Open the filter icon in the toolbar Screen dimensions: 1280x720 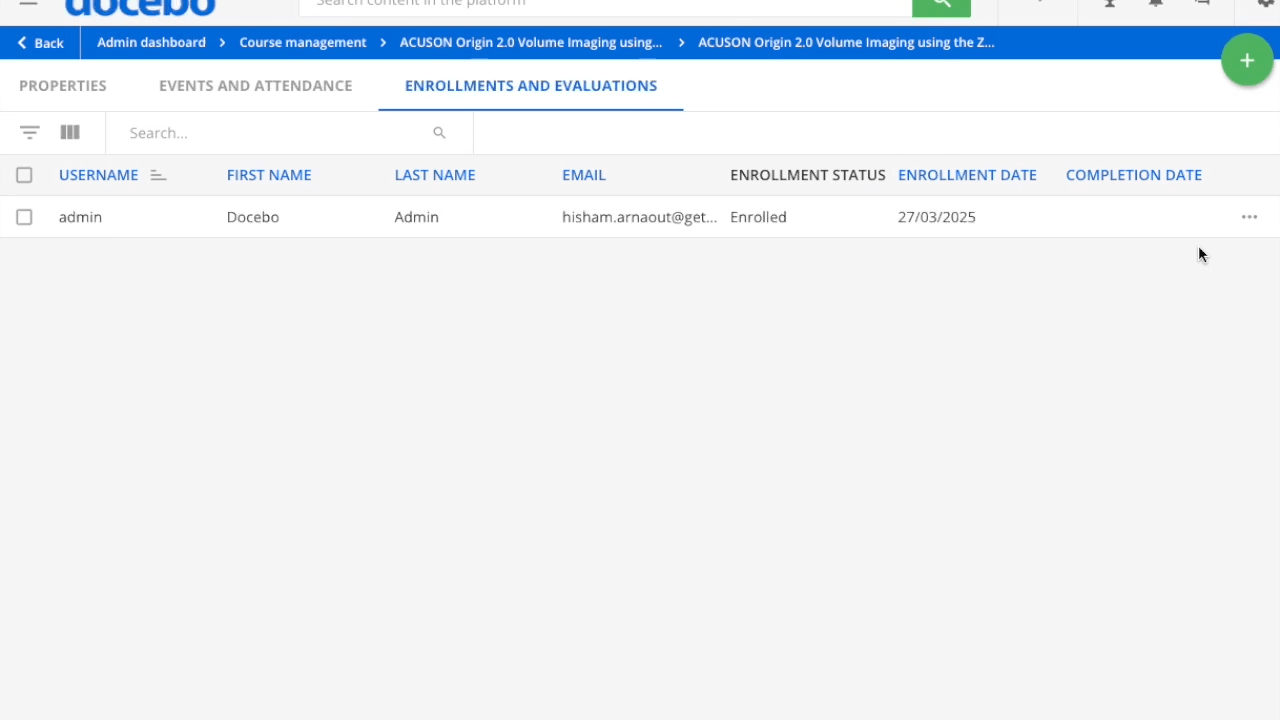pyautogui.click(x=30, y=132)
